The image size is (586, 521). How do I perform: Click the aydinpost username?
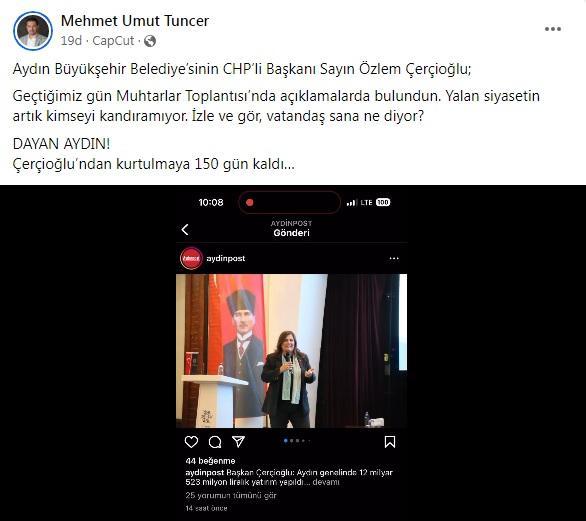point(225,258)
